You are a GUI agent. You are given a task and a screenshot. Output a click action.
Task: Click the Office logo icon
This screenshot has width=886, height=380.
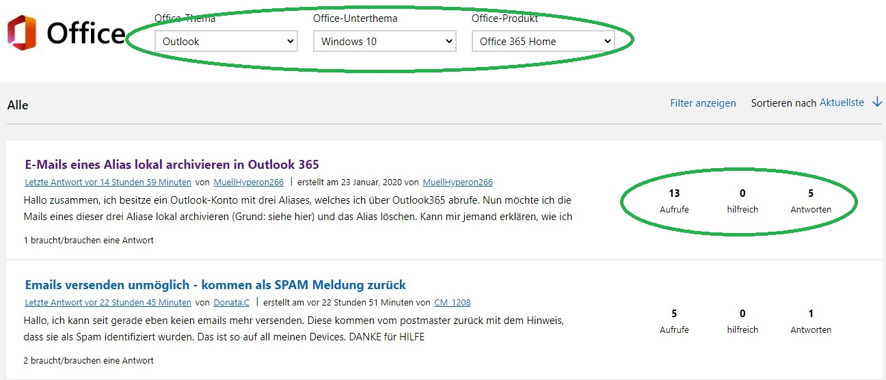tap(21, 32)
